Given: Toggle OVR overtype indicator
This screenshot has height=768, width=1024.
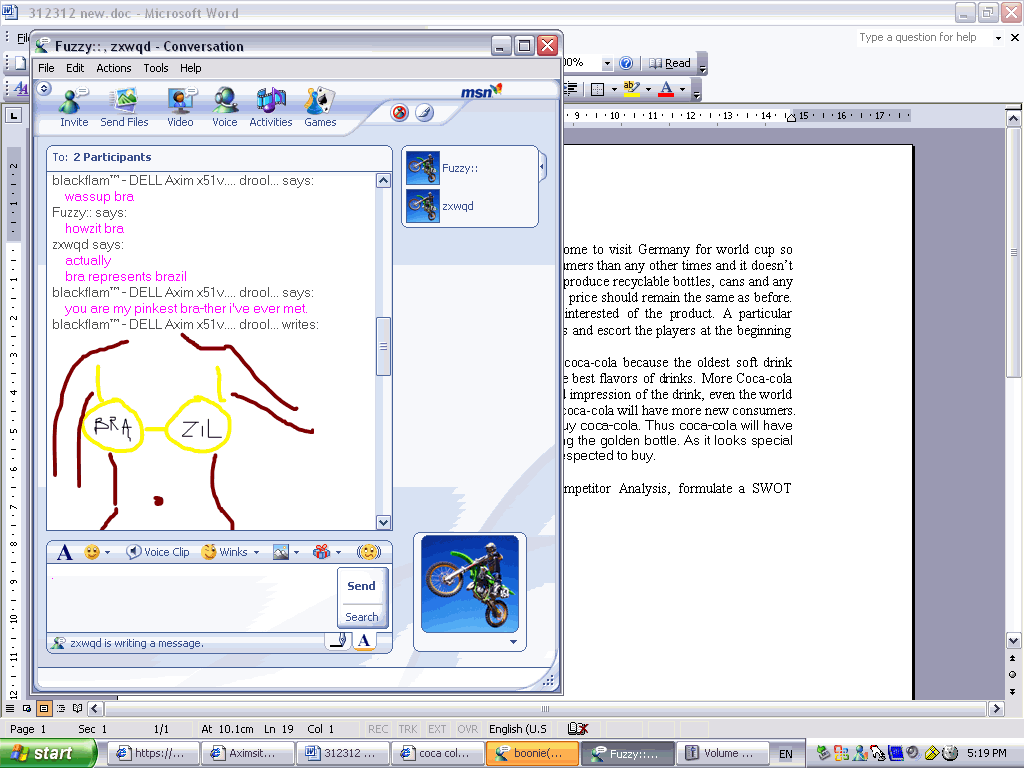Looking at the screenshot, I should (x=468, y=729).
